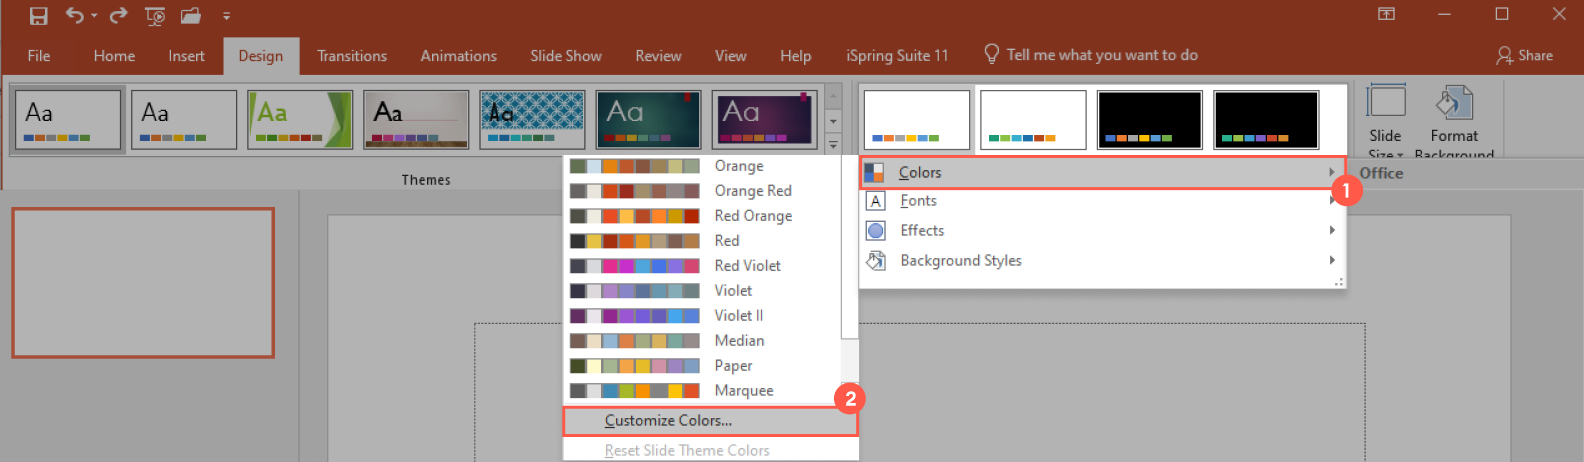Choose the first black variant thumbnail

click(x=1149, y=119)
